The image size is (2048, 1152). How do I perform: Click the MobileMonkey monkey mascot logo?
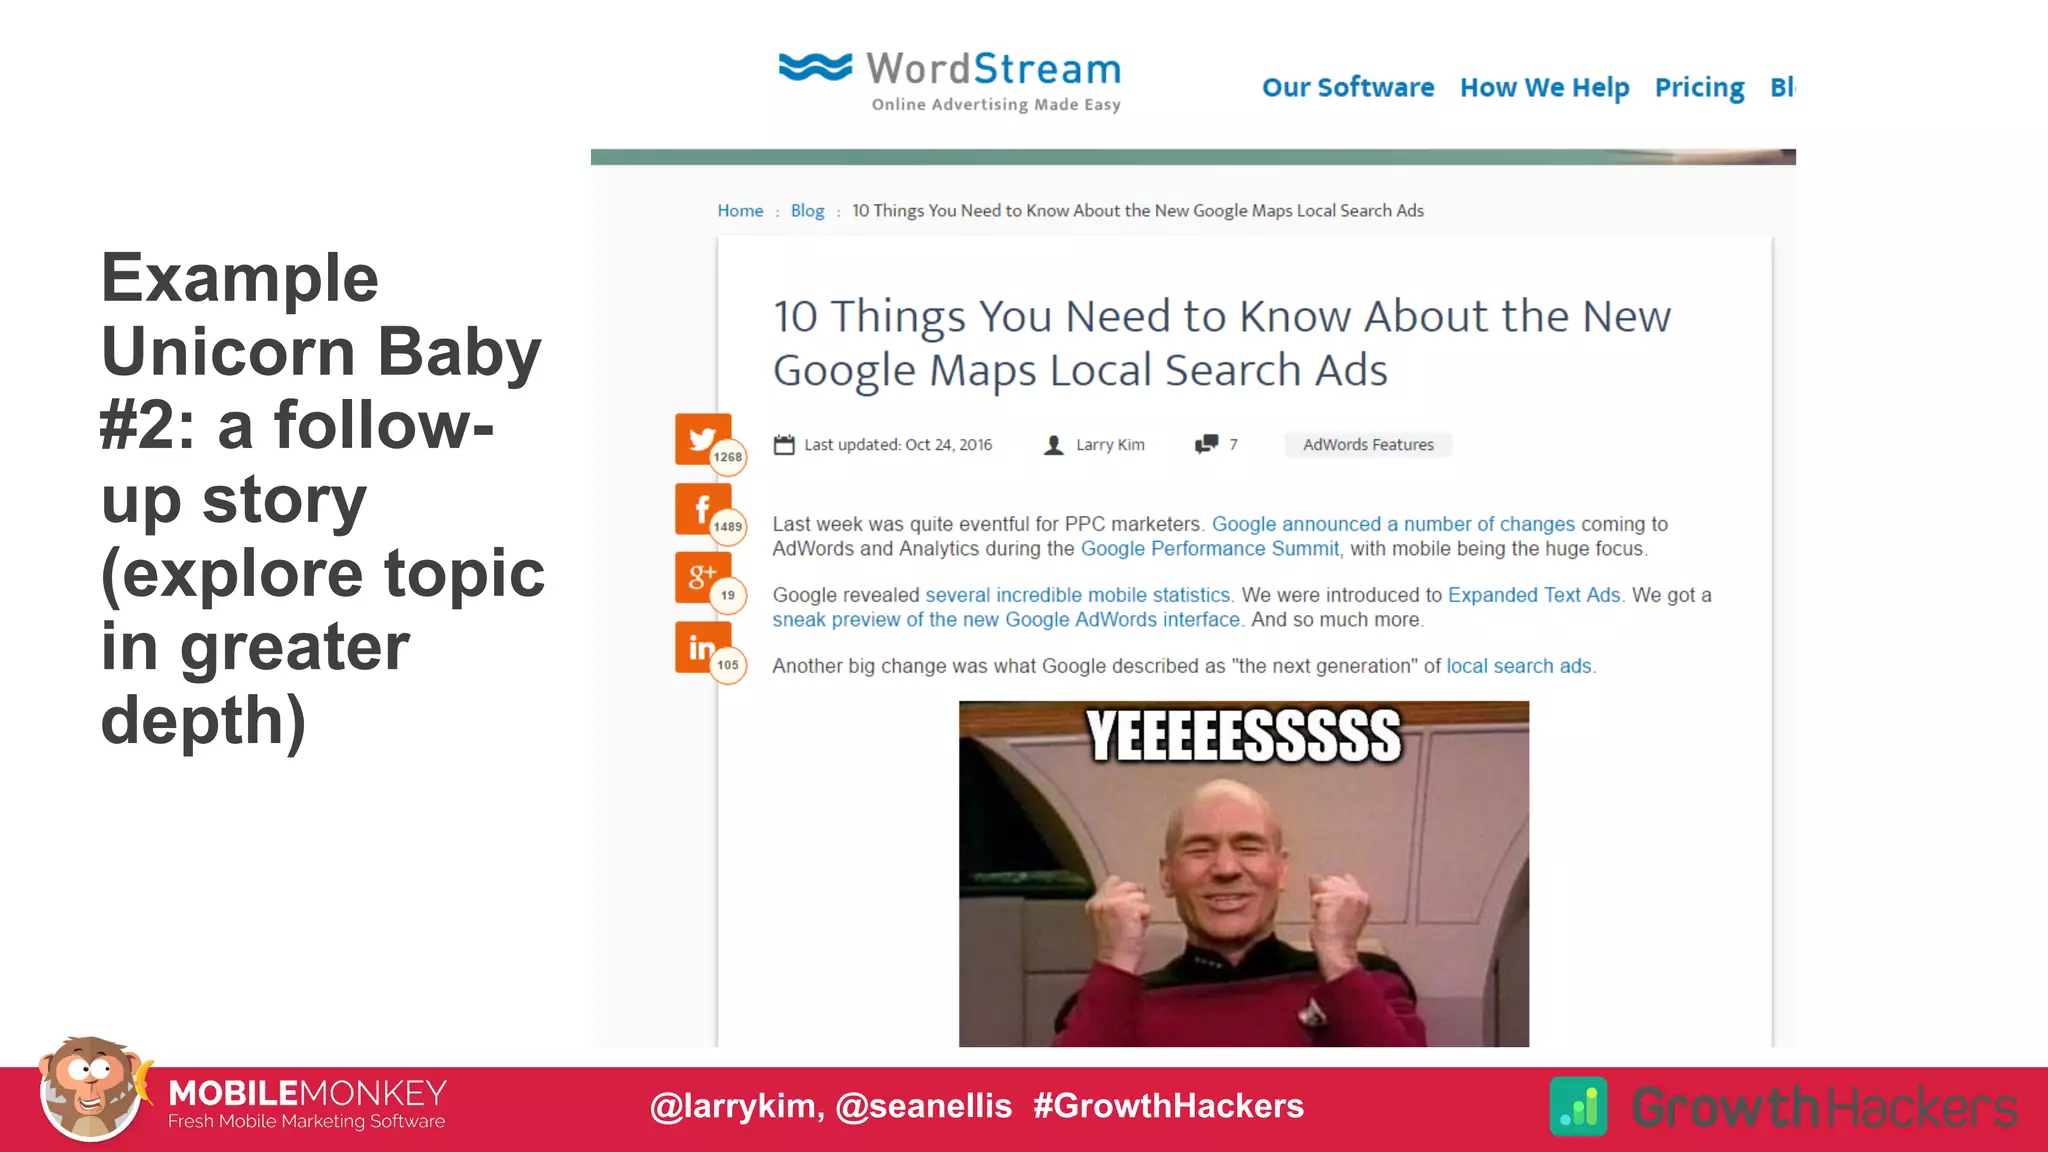[x=90, y=1091]
